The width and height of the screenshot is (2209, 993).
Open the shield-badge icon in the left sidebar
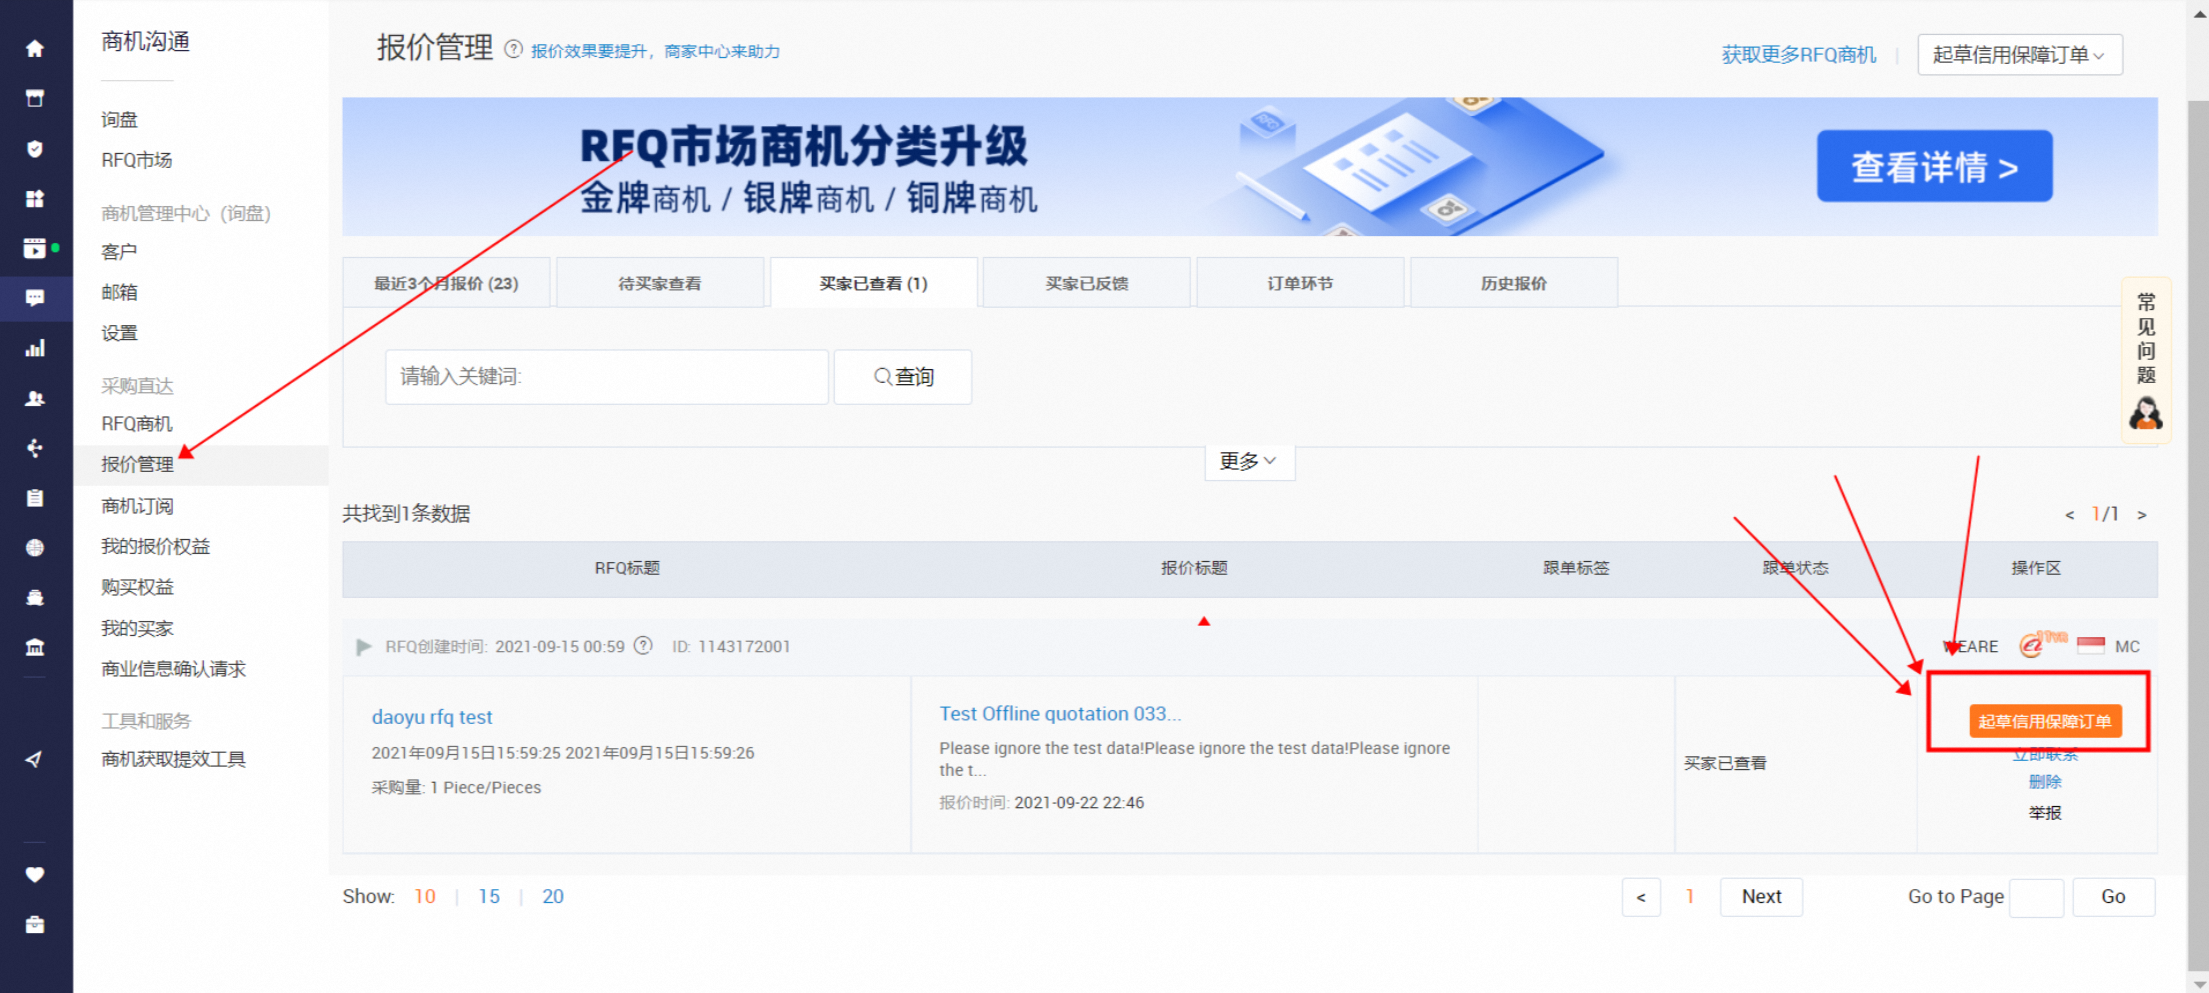click(x=35, y=148)
